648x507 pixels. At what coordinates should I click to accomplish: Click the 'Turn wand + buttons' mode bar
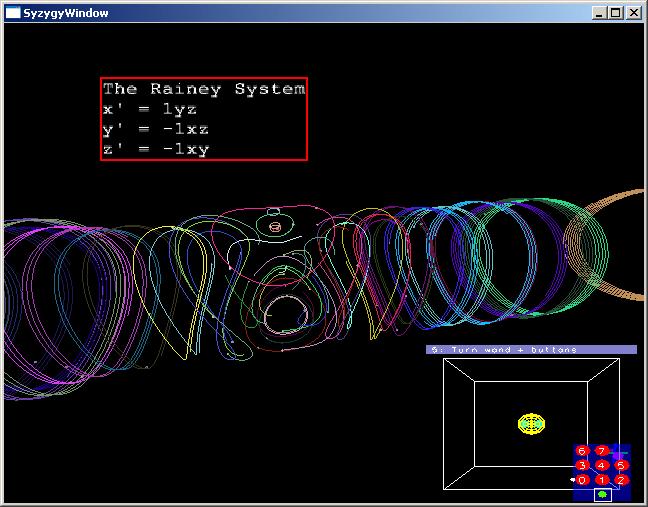[x=531, y=350]
